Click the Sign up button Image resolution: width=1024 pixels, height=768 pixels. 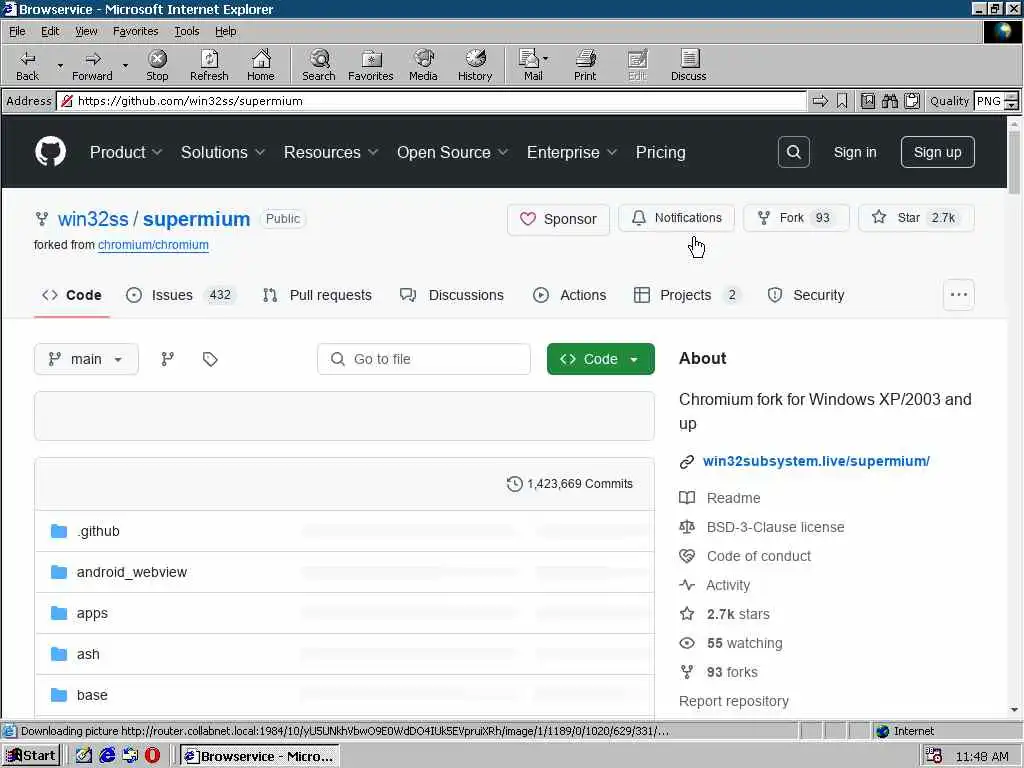[x=937, y=152]
